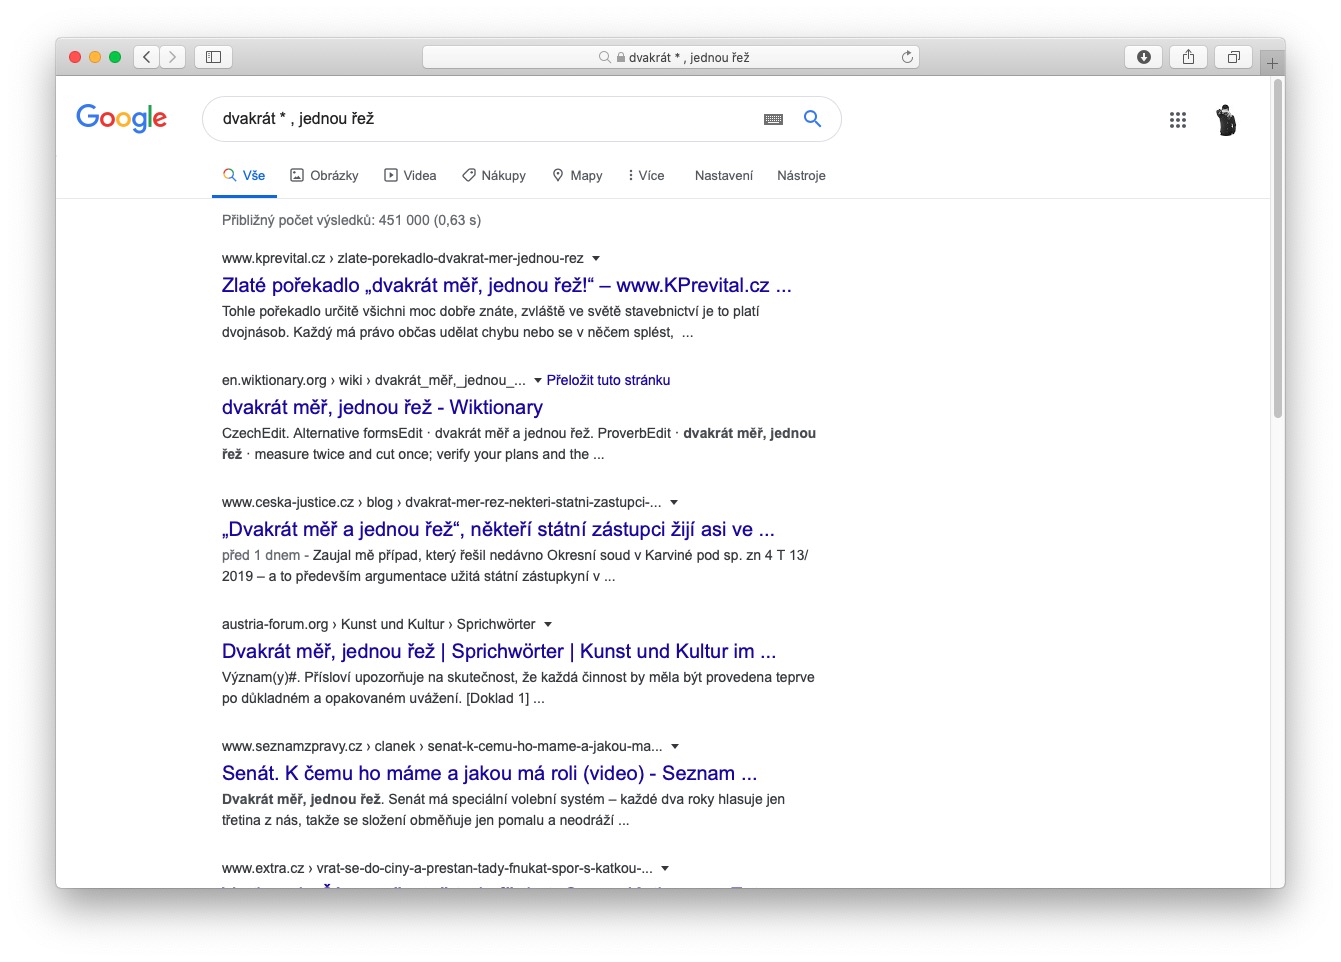Show Safari downloads
This screenshot has width=1341, height=962.
point(1143,57)
